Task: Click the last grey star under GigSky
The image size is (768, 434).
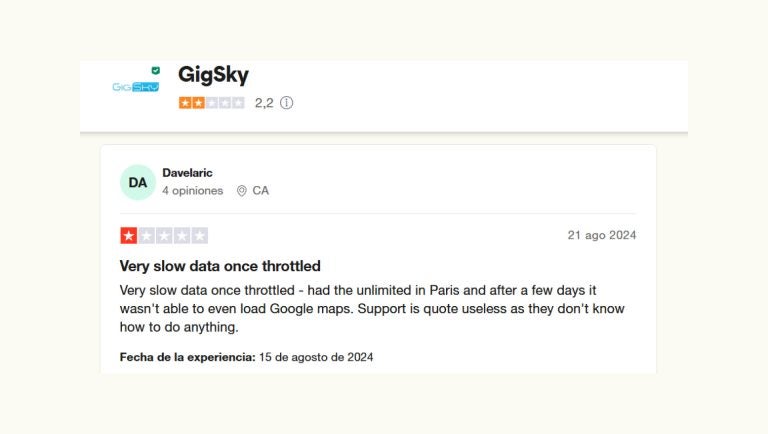Action: (x=238, y=102)
